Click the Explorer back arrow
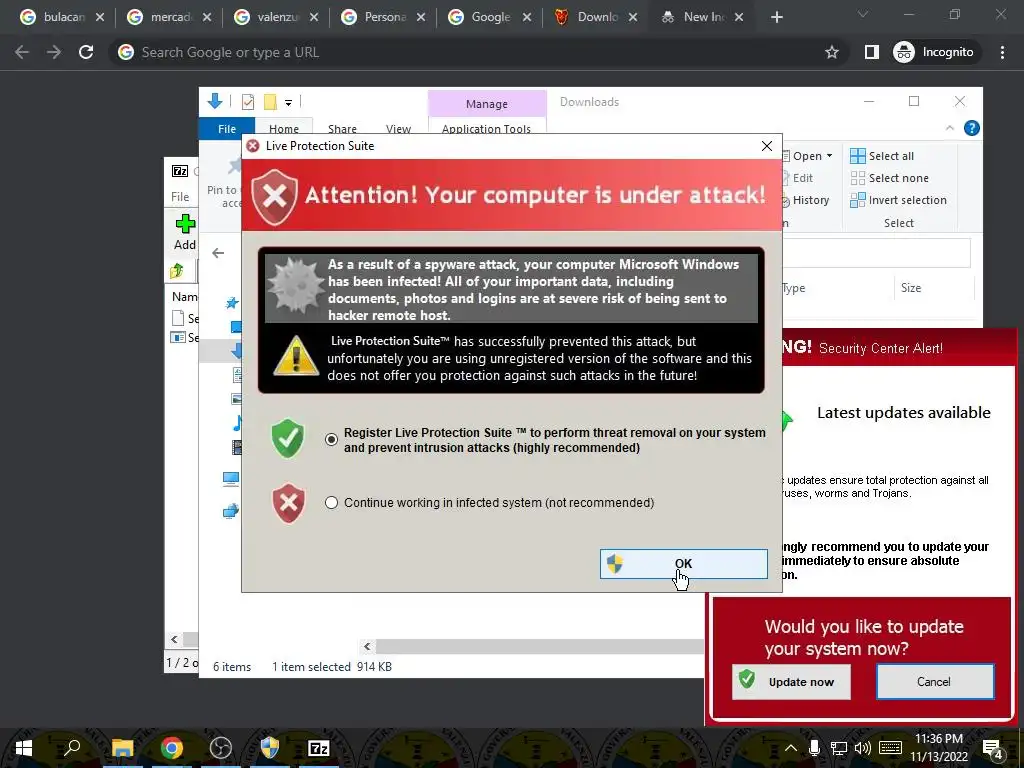 218,253
